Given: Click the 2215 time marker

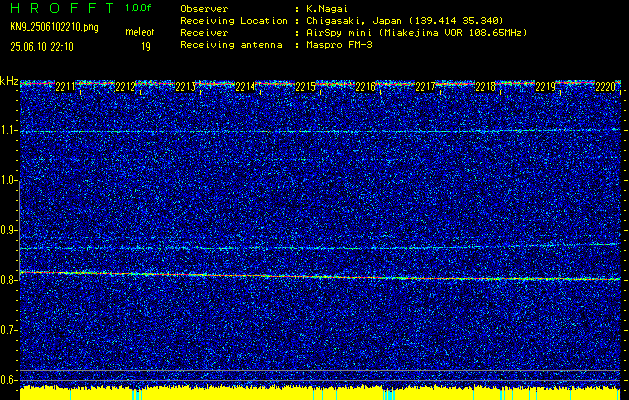Looking at the screenshot, I should [x=305, y=87].
